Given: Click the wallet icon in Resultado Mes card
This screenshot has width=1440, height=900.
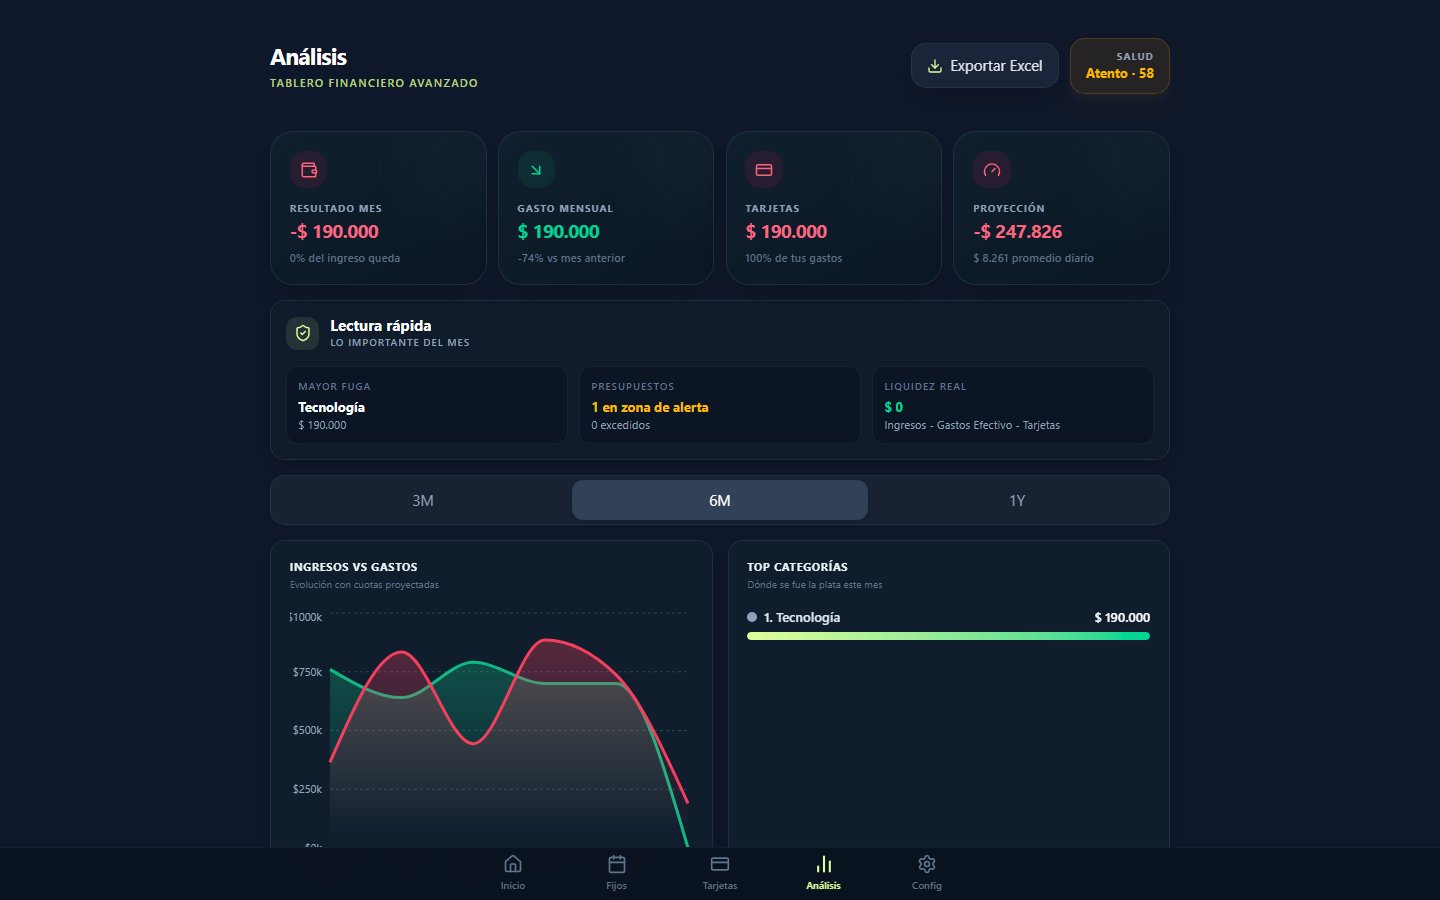Looking at the screenshot, I should click(309, 170).
